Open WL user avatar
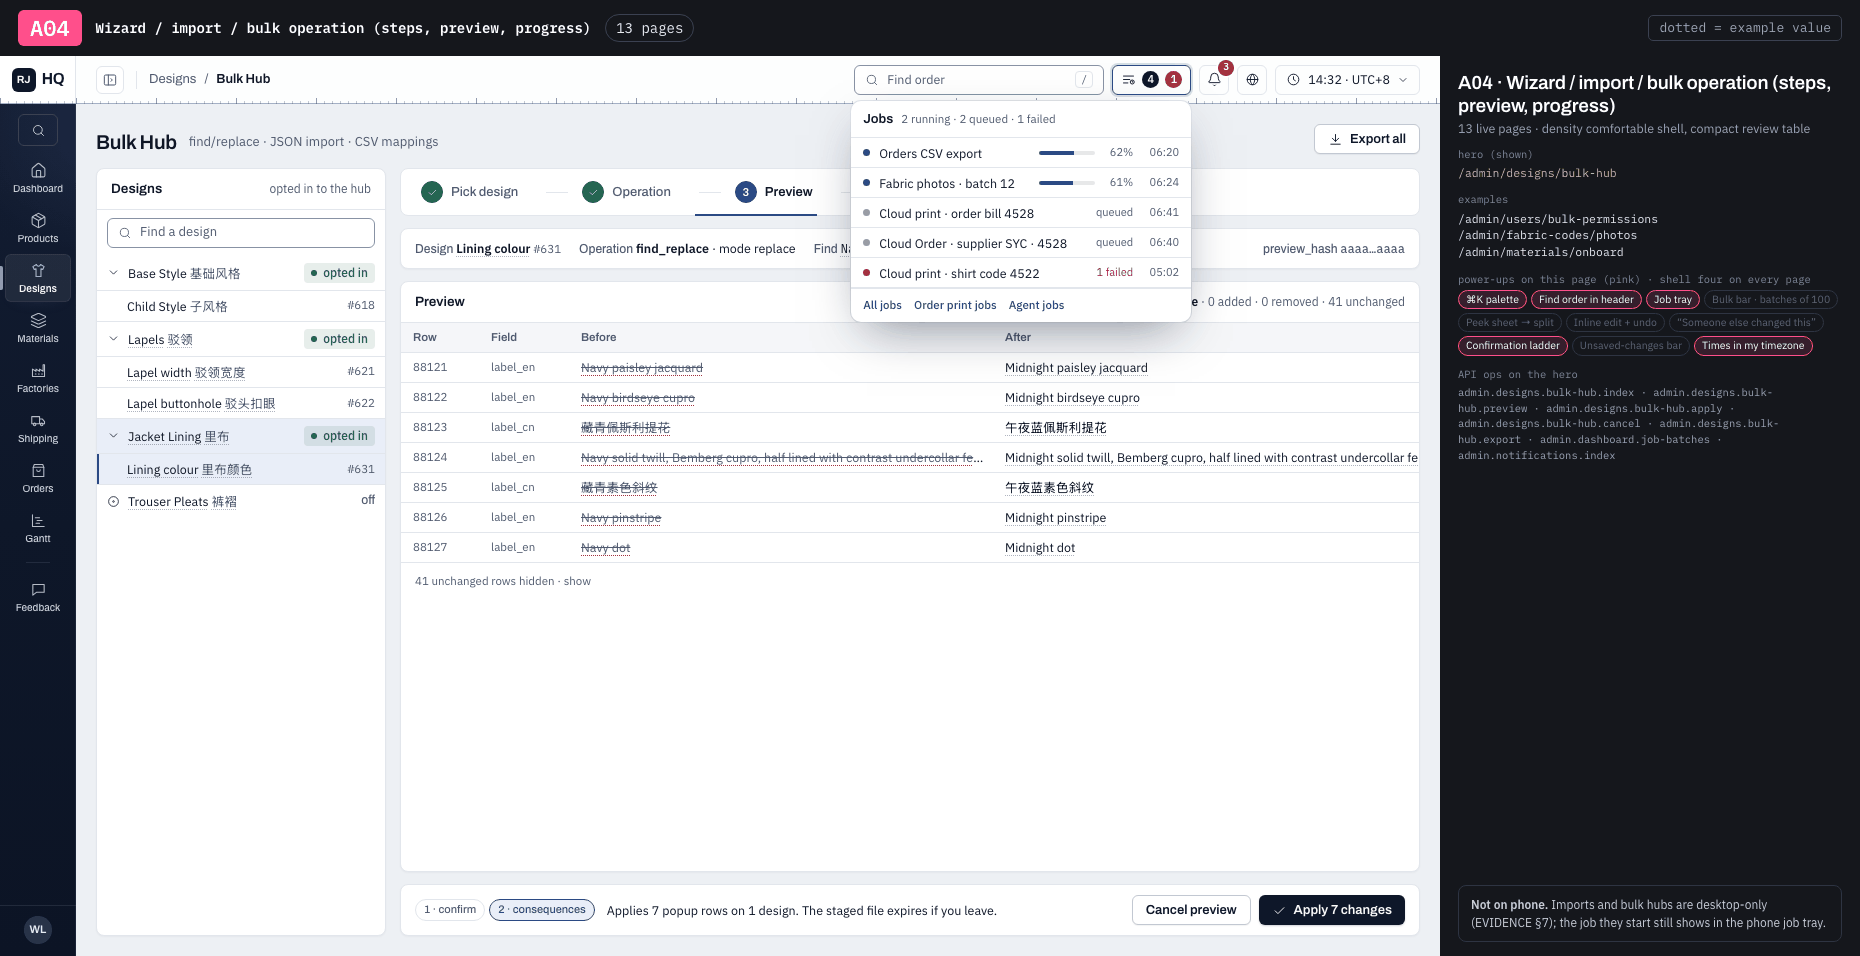Viewport: 1860px width, 956px height. coord(38,929)
